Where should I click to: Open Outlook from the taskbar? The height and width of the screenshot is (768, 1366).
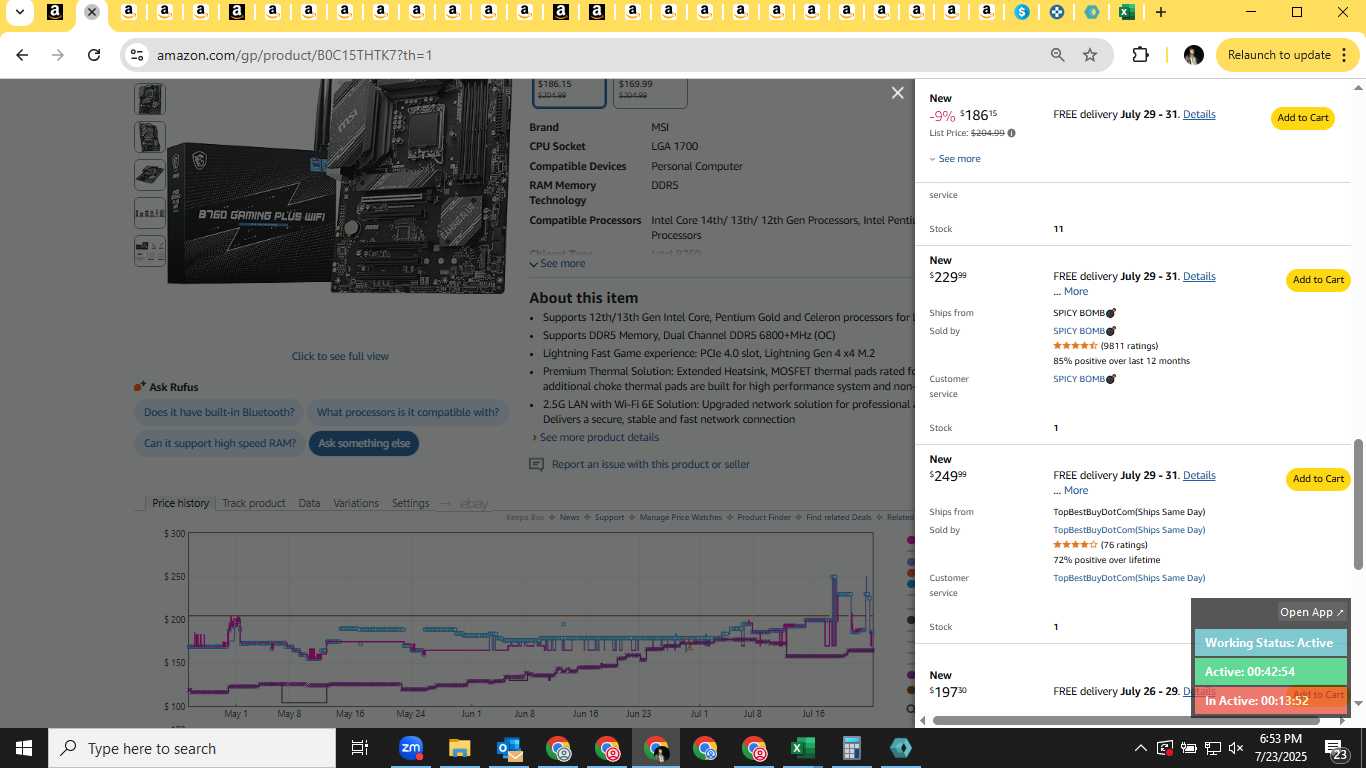point(509,748)
